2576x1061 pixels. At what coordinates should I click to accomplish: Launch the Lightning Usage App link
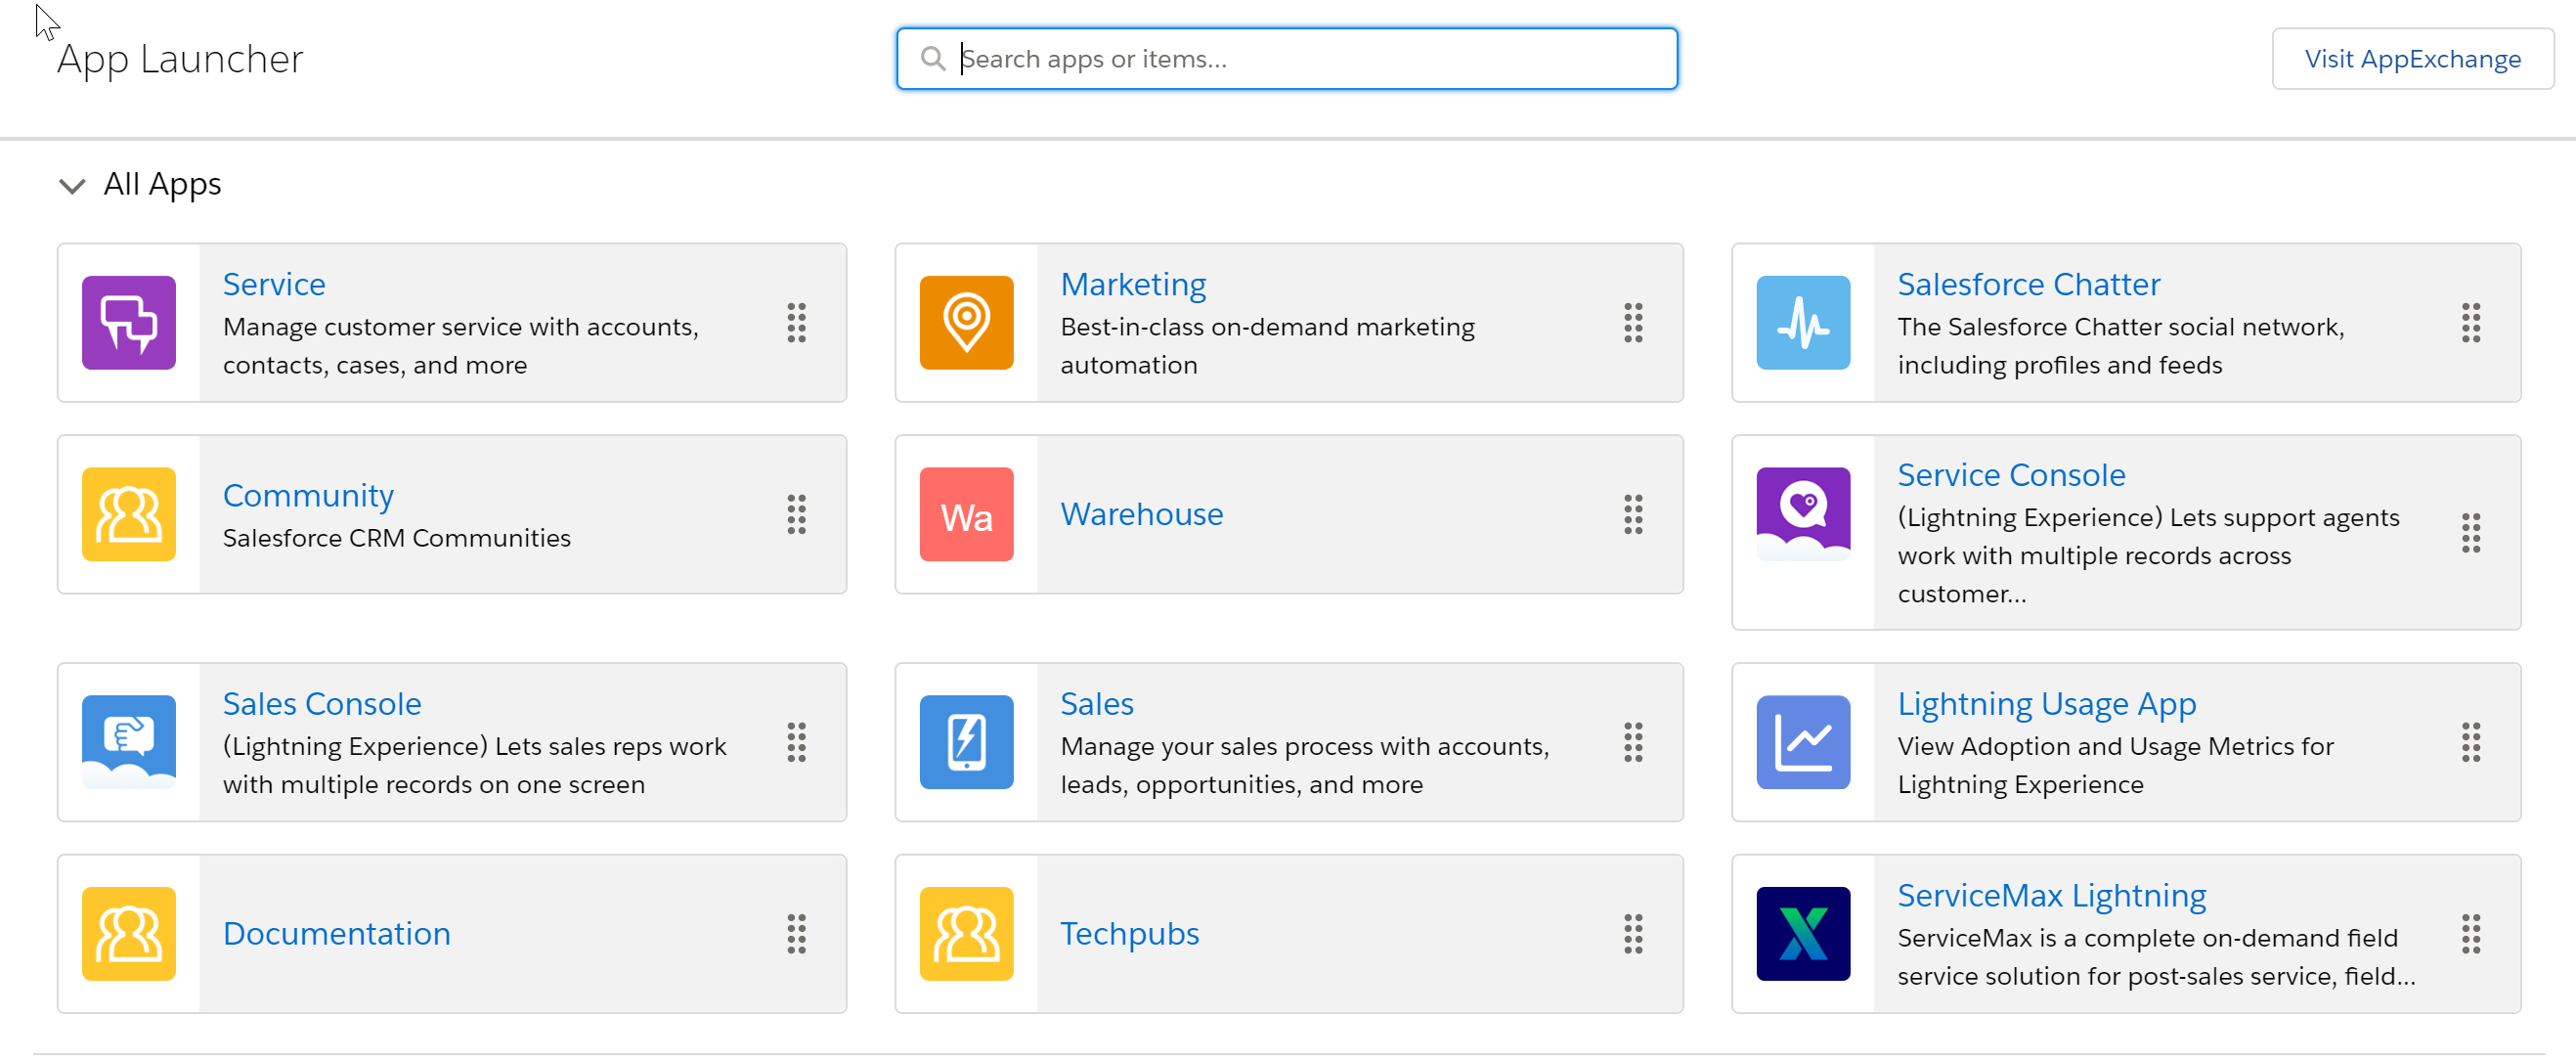coord(2046,705)
